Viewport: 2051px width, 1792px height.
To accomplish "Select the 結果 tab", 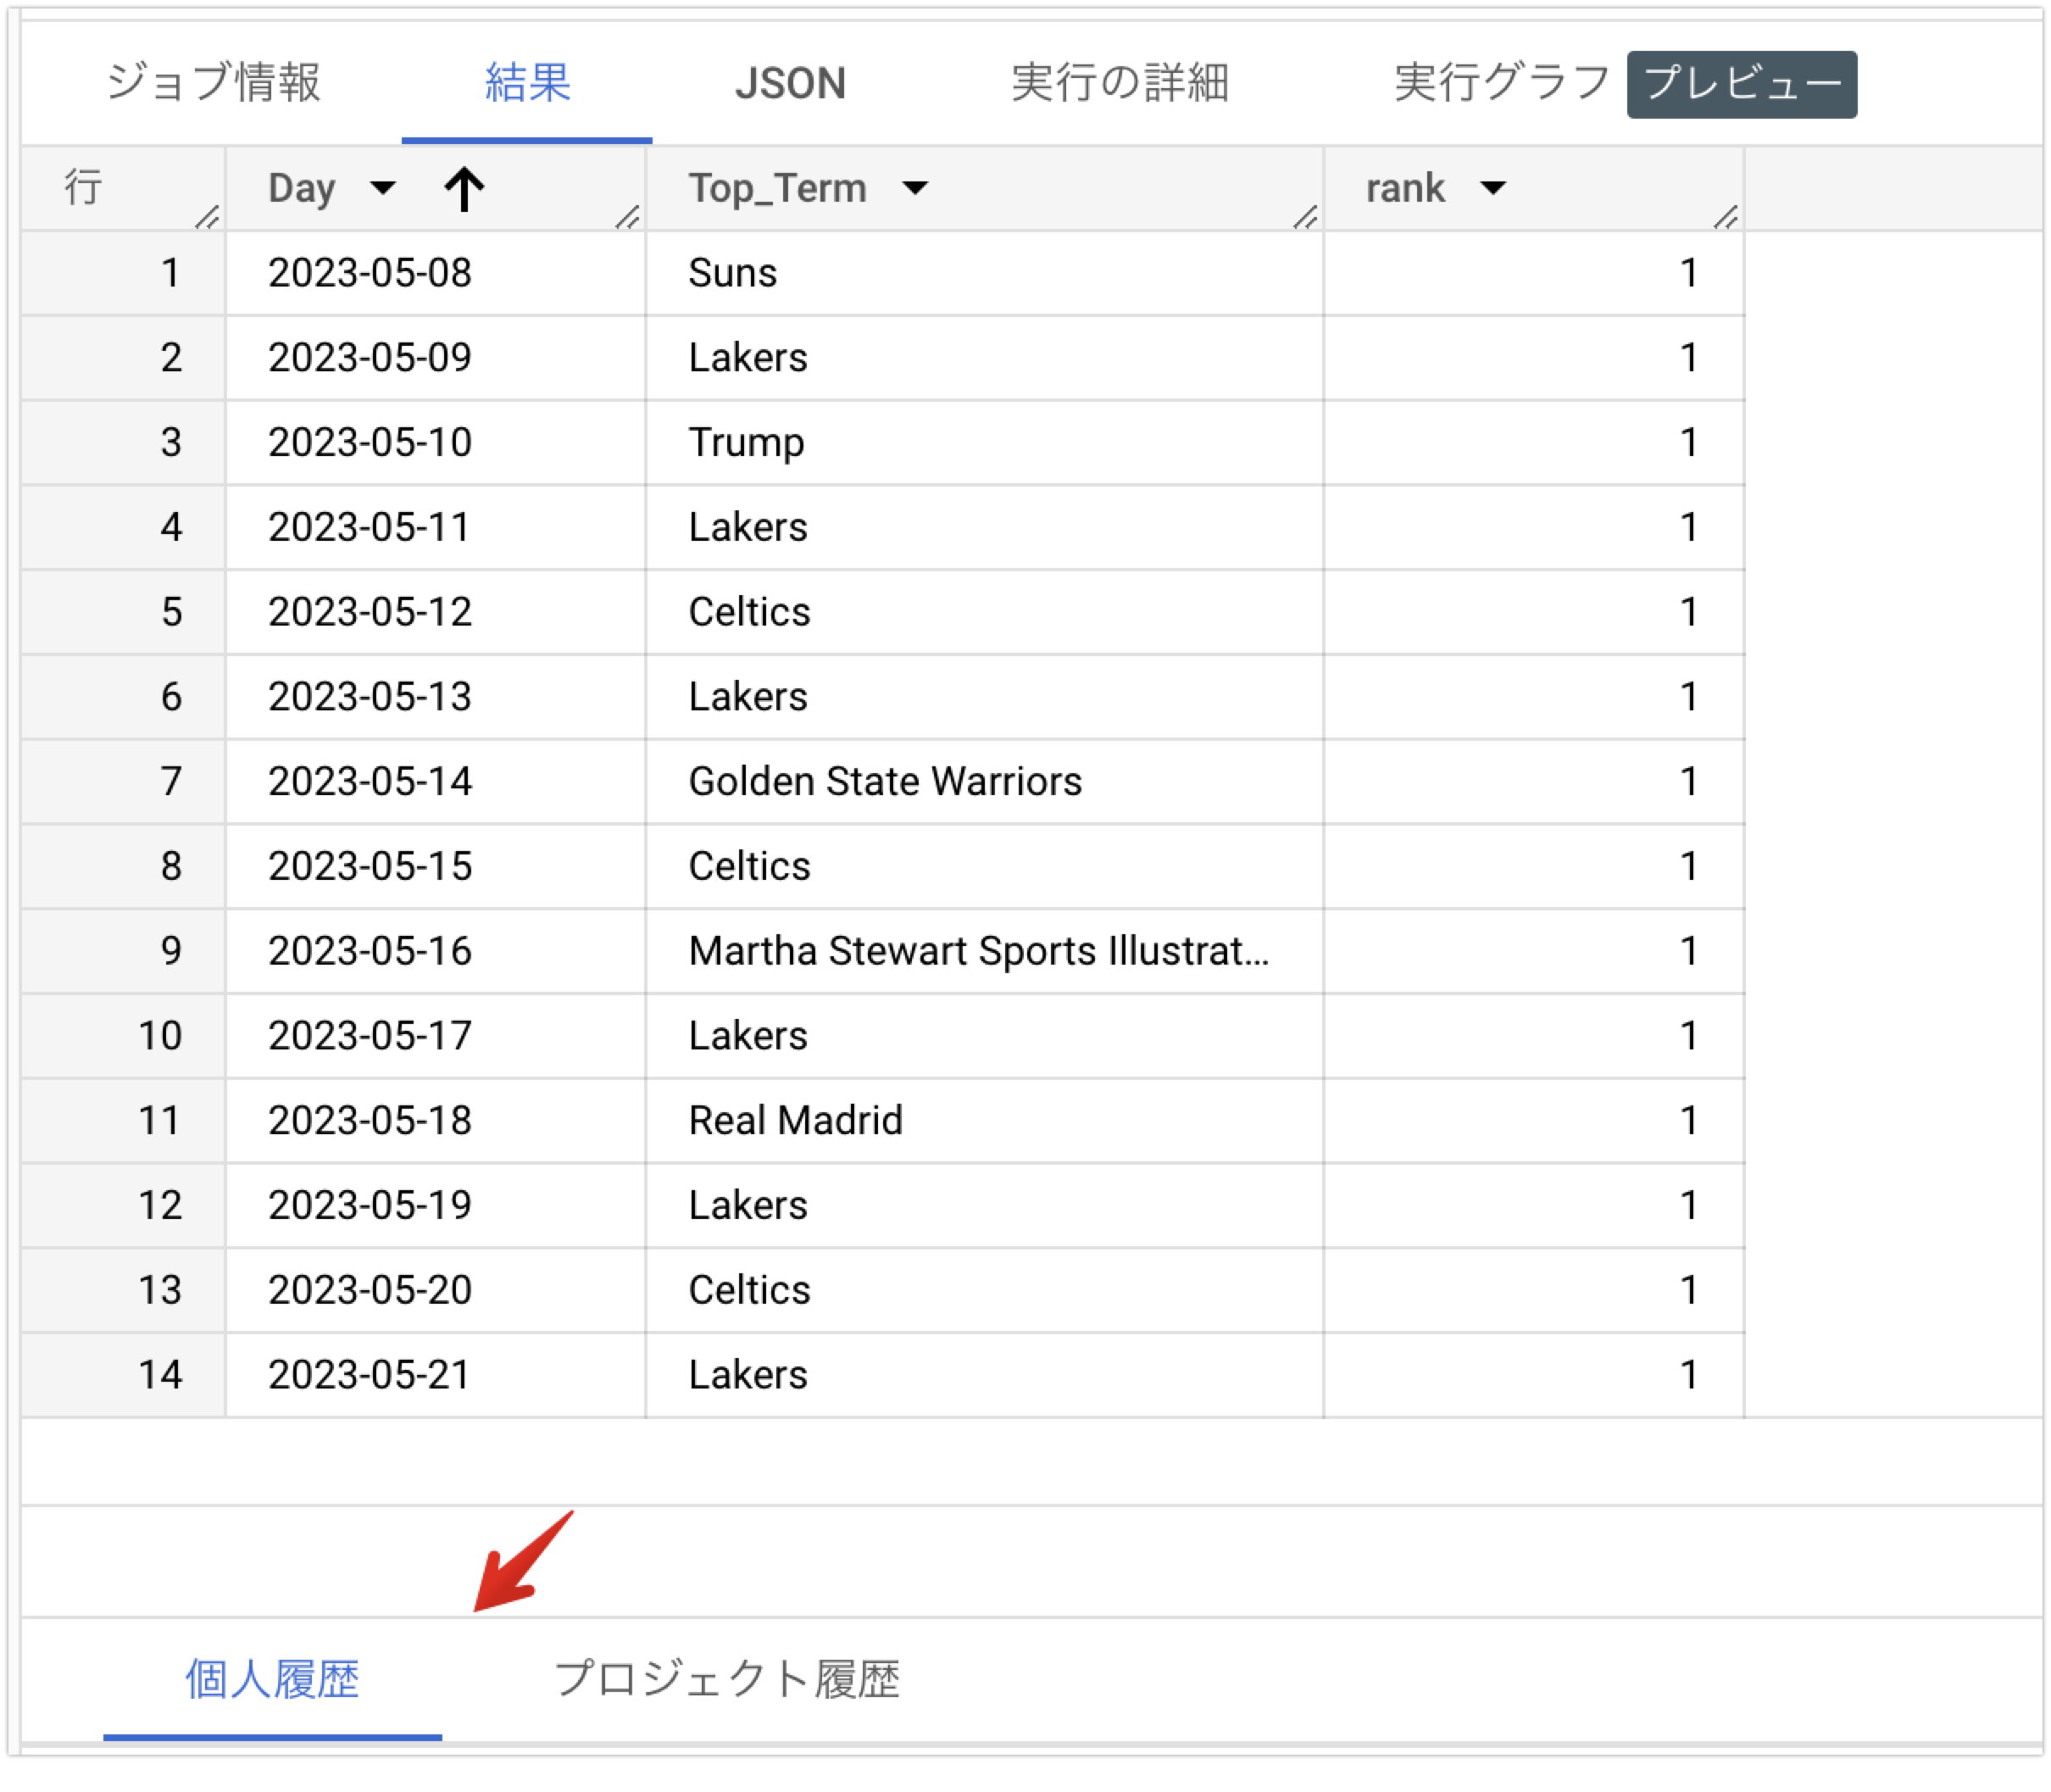I will pyautogui.click(x=527, y=83).
